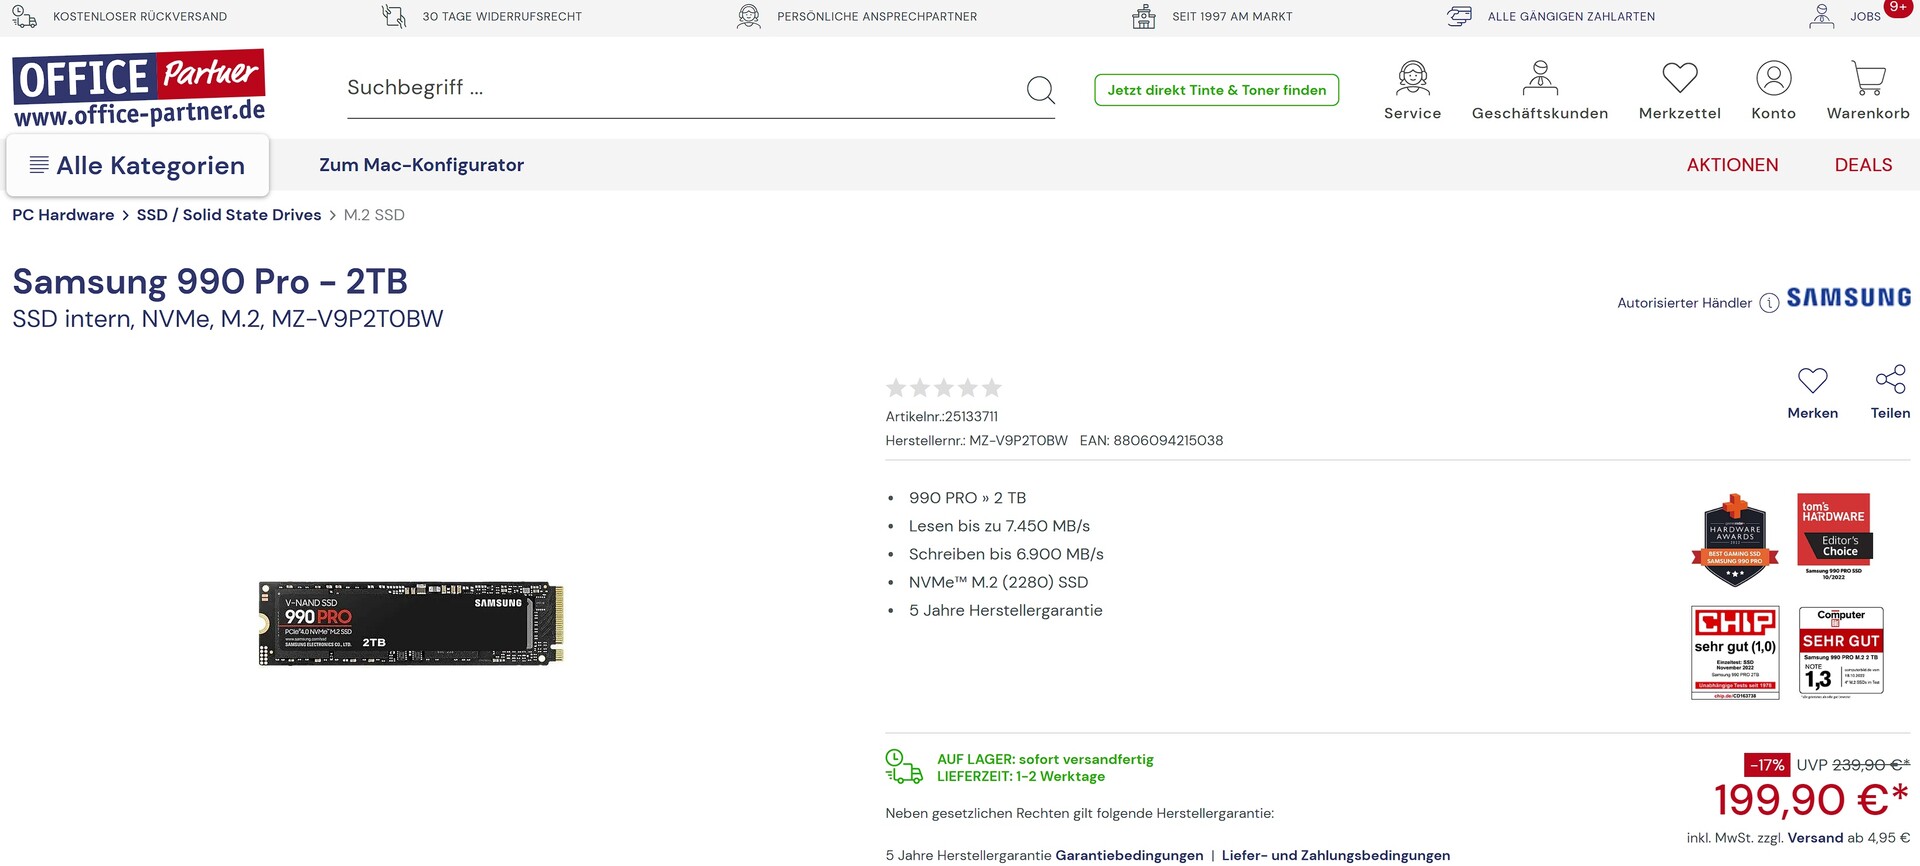The height and width of the screenshot is (866, 1920).
Task: Click the delivery truck stock icon
Action: 904,767
